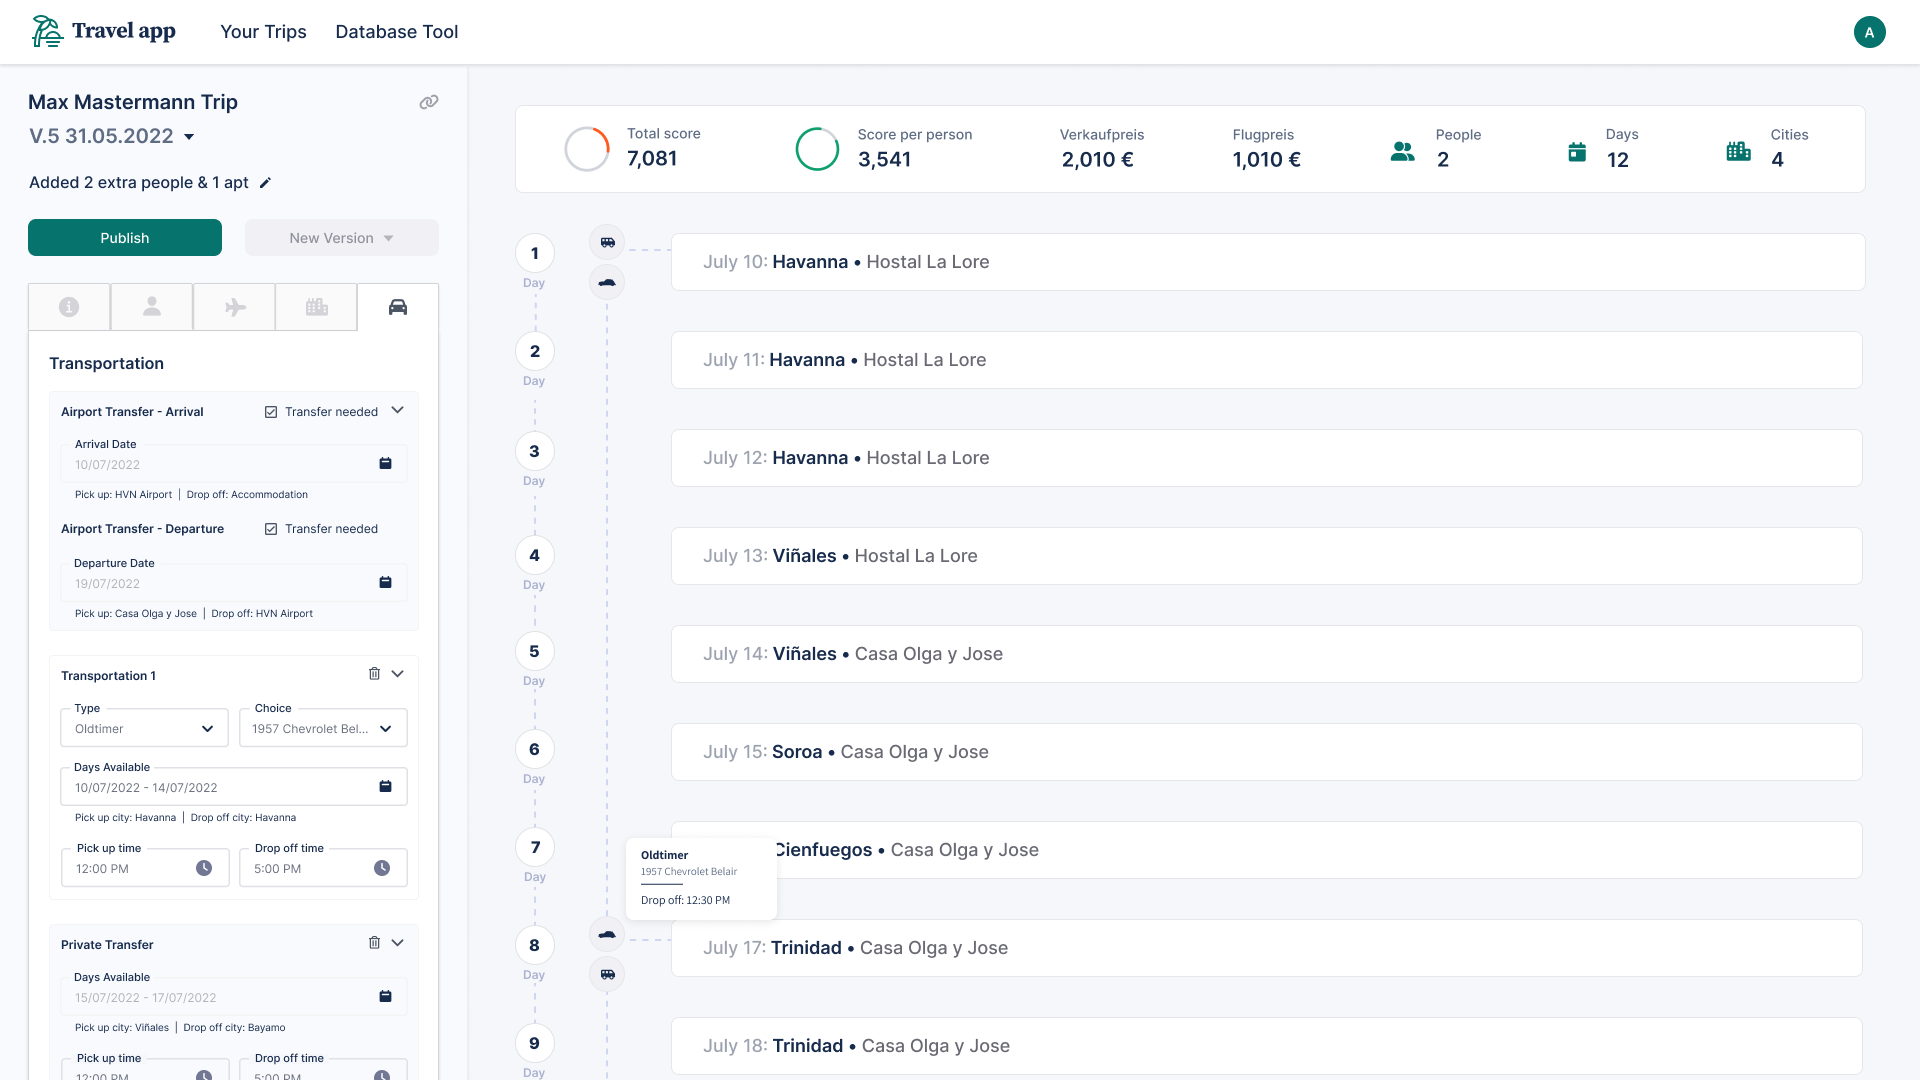Open Transportation 1 Days Available calendar
This screenshot has width=1920, height=1080.
click(385, 787)
